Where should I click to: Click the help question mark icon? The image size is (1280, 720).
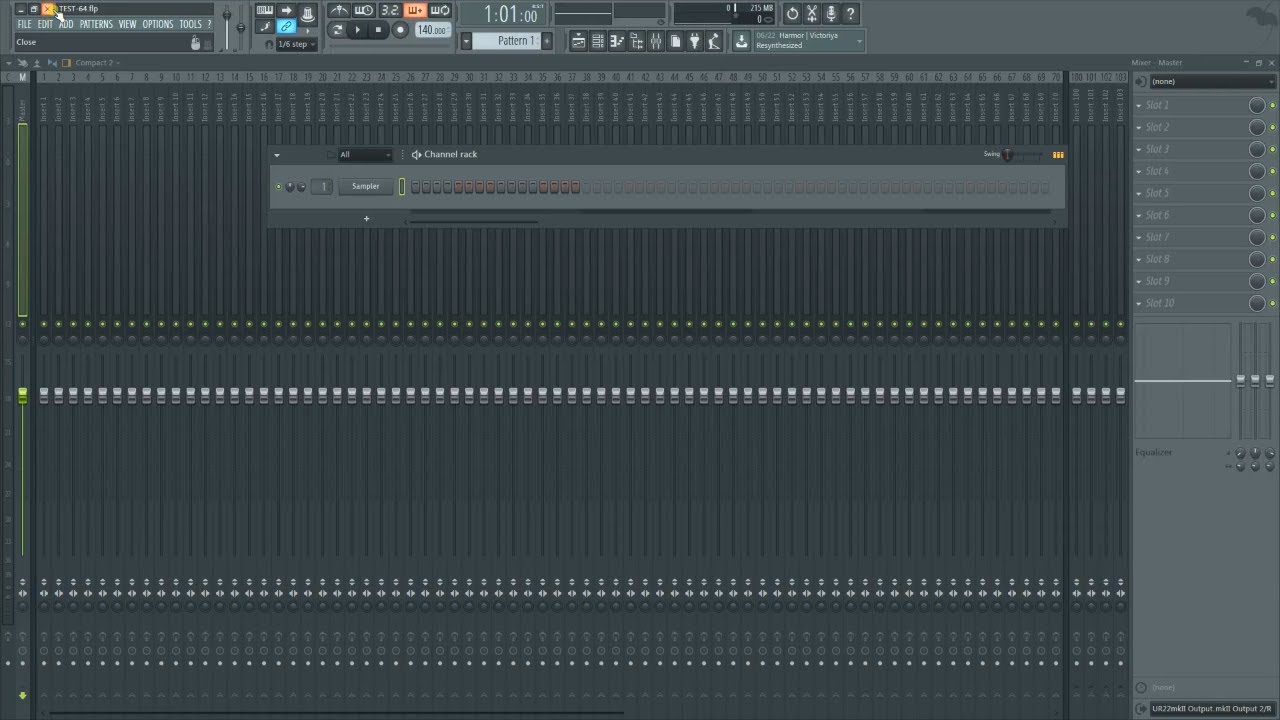850,13
